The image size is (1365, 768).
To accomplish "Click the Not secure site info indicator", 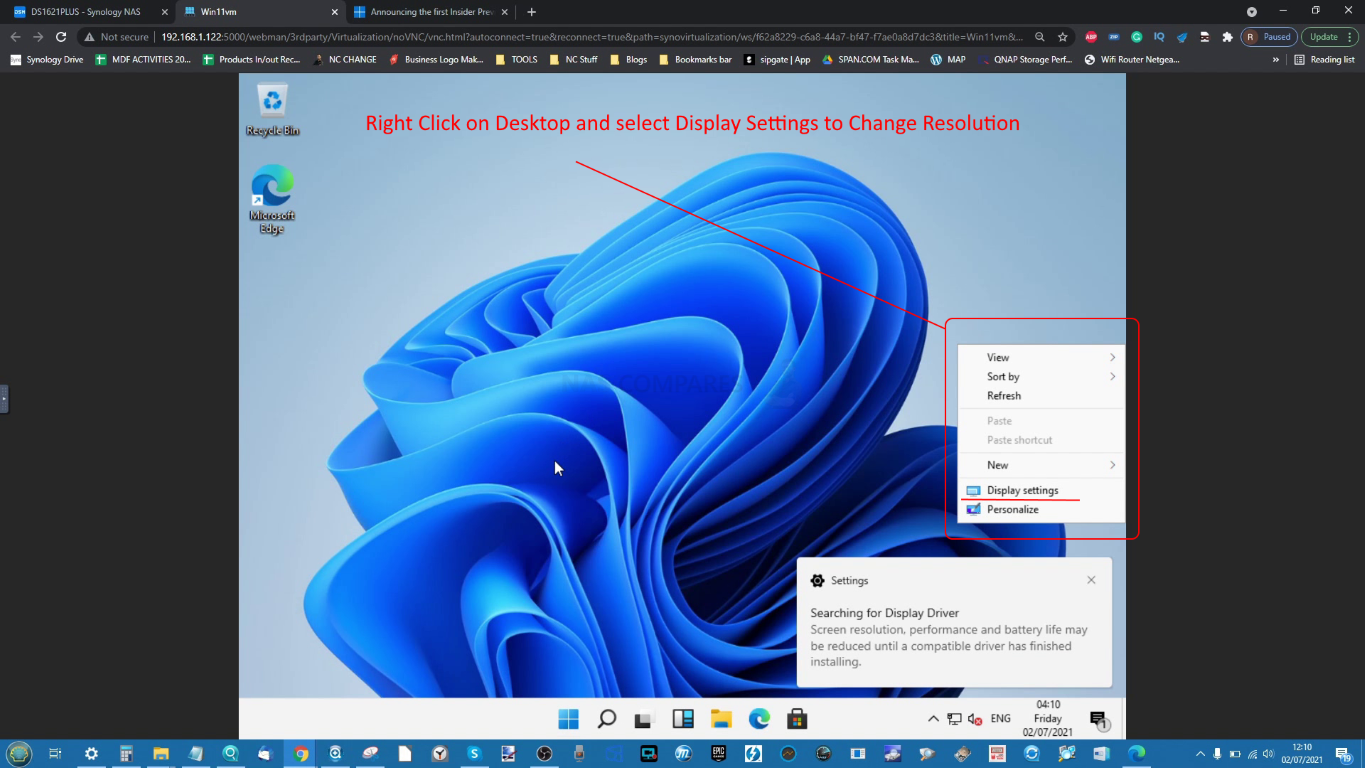I will coord(117,36).
